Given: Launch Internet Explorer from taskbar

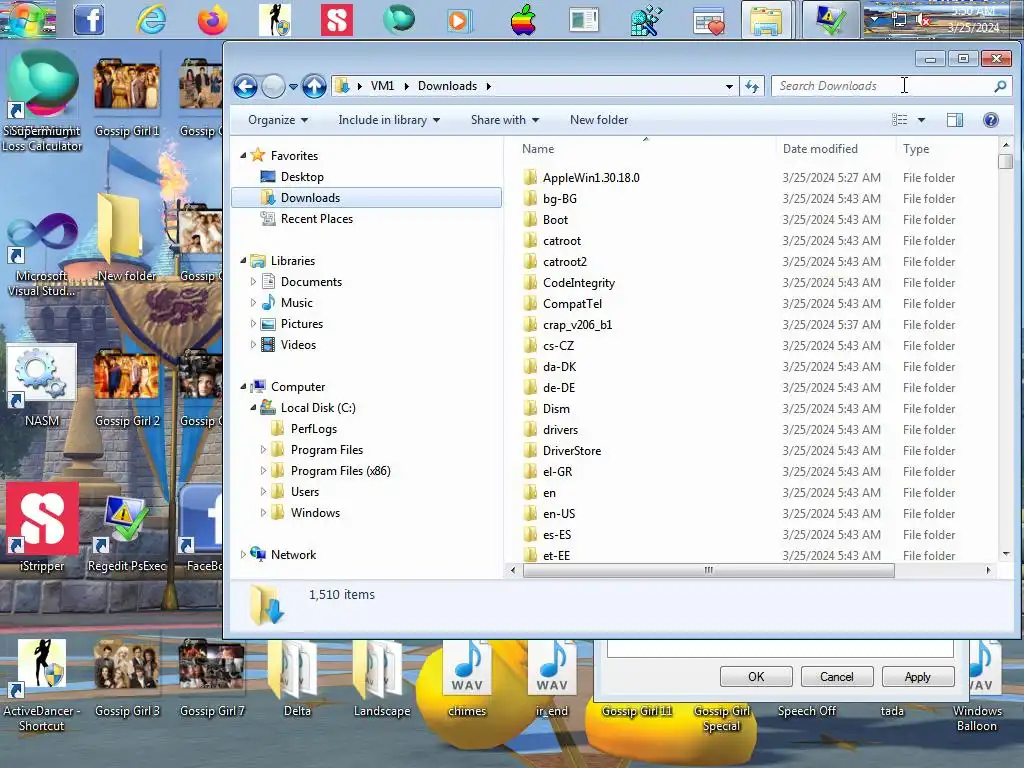Looking at the screenshot, I should [x=151, y=20].
